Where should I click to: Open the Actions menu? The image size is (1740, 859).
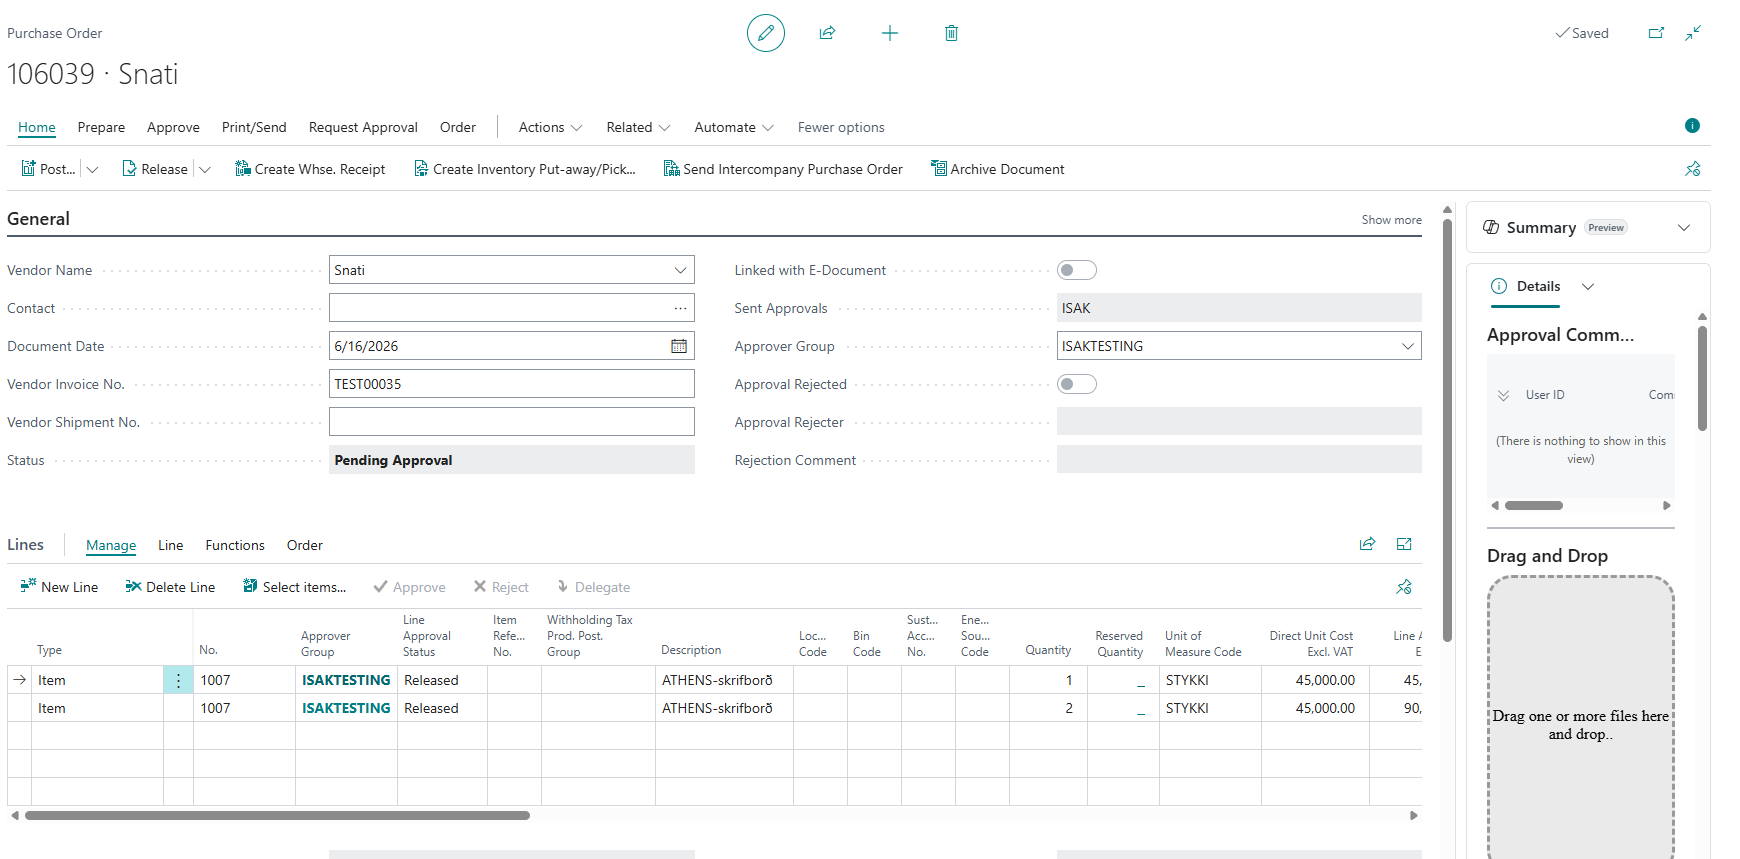coord(550,127)
